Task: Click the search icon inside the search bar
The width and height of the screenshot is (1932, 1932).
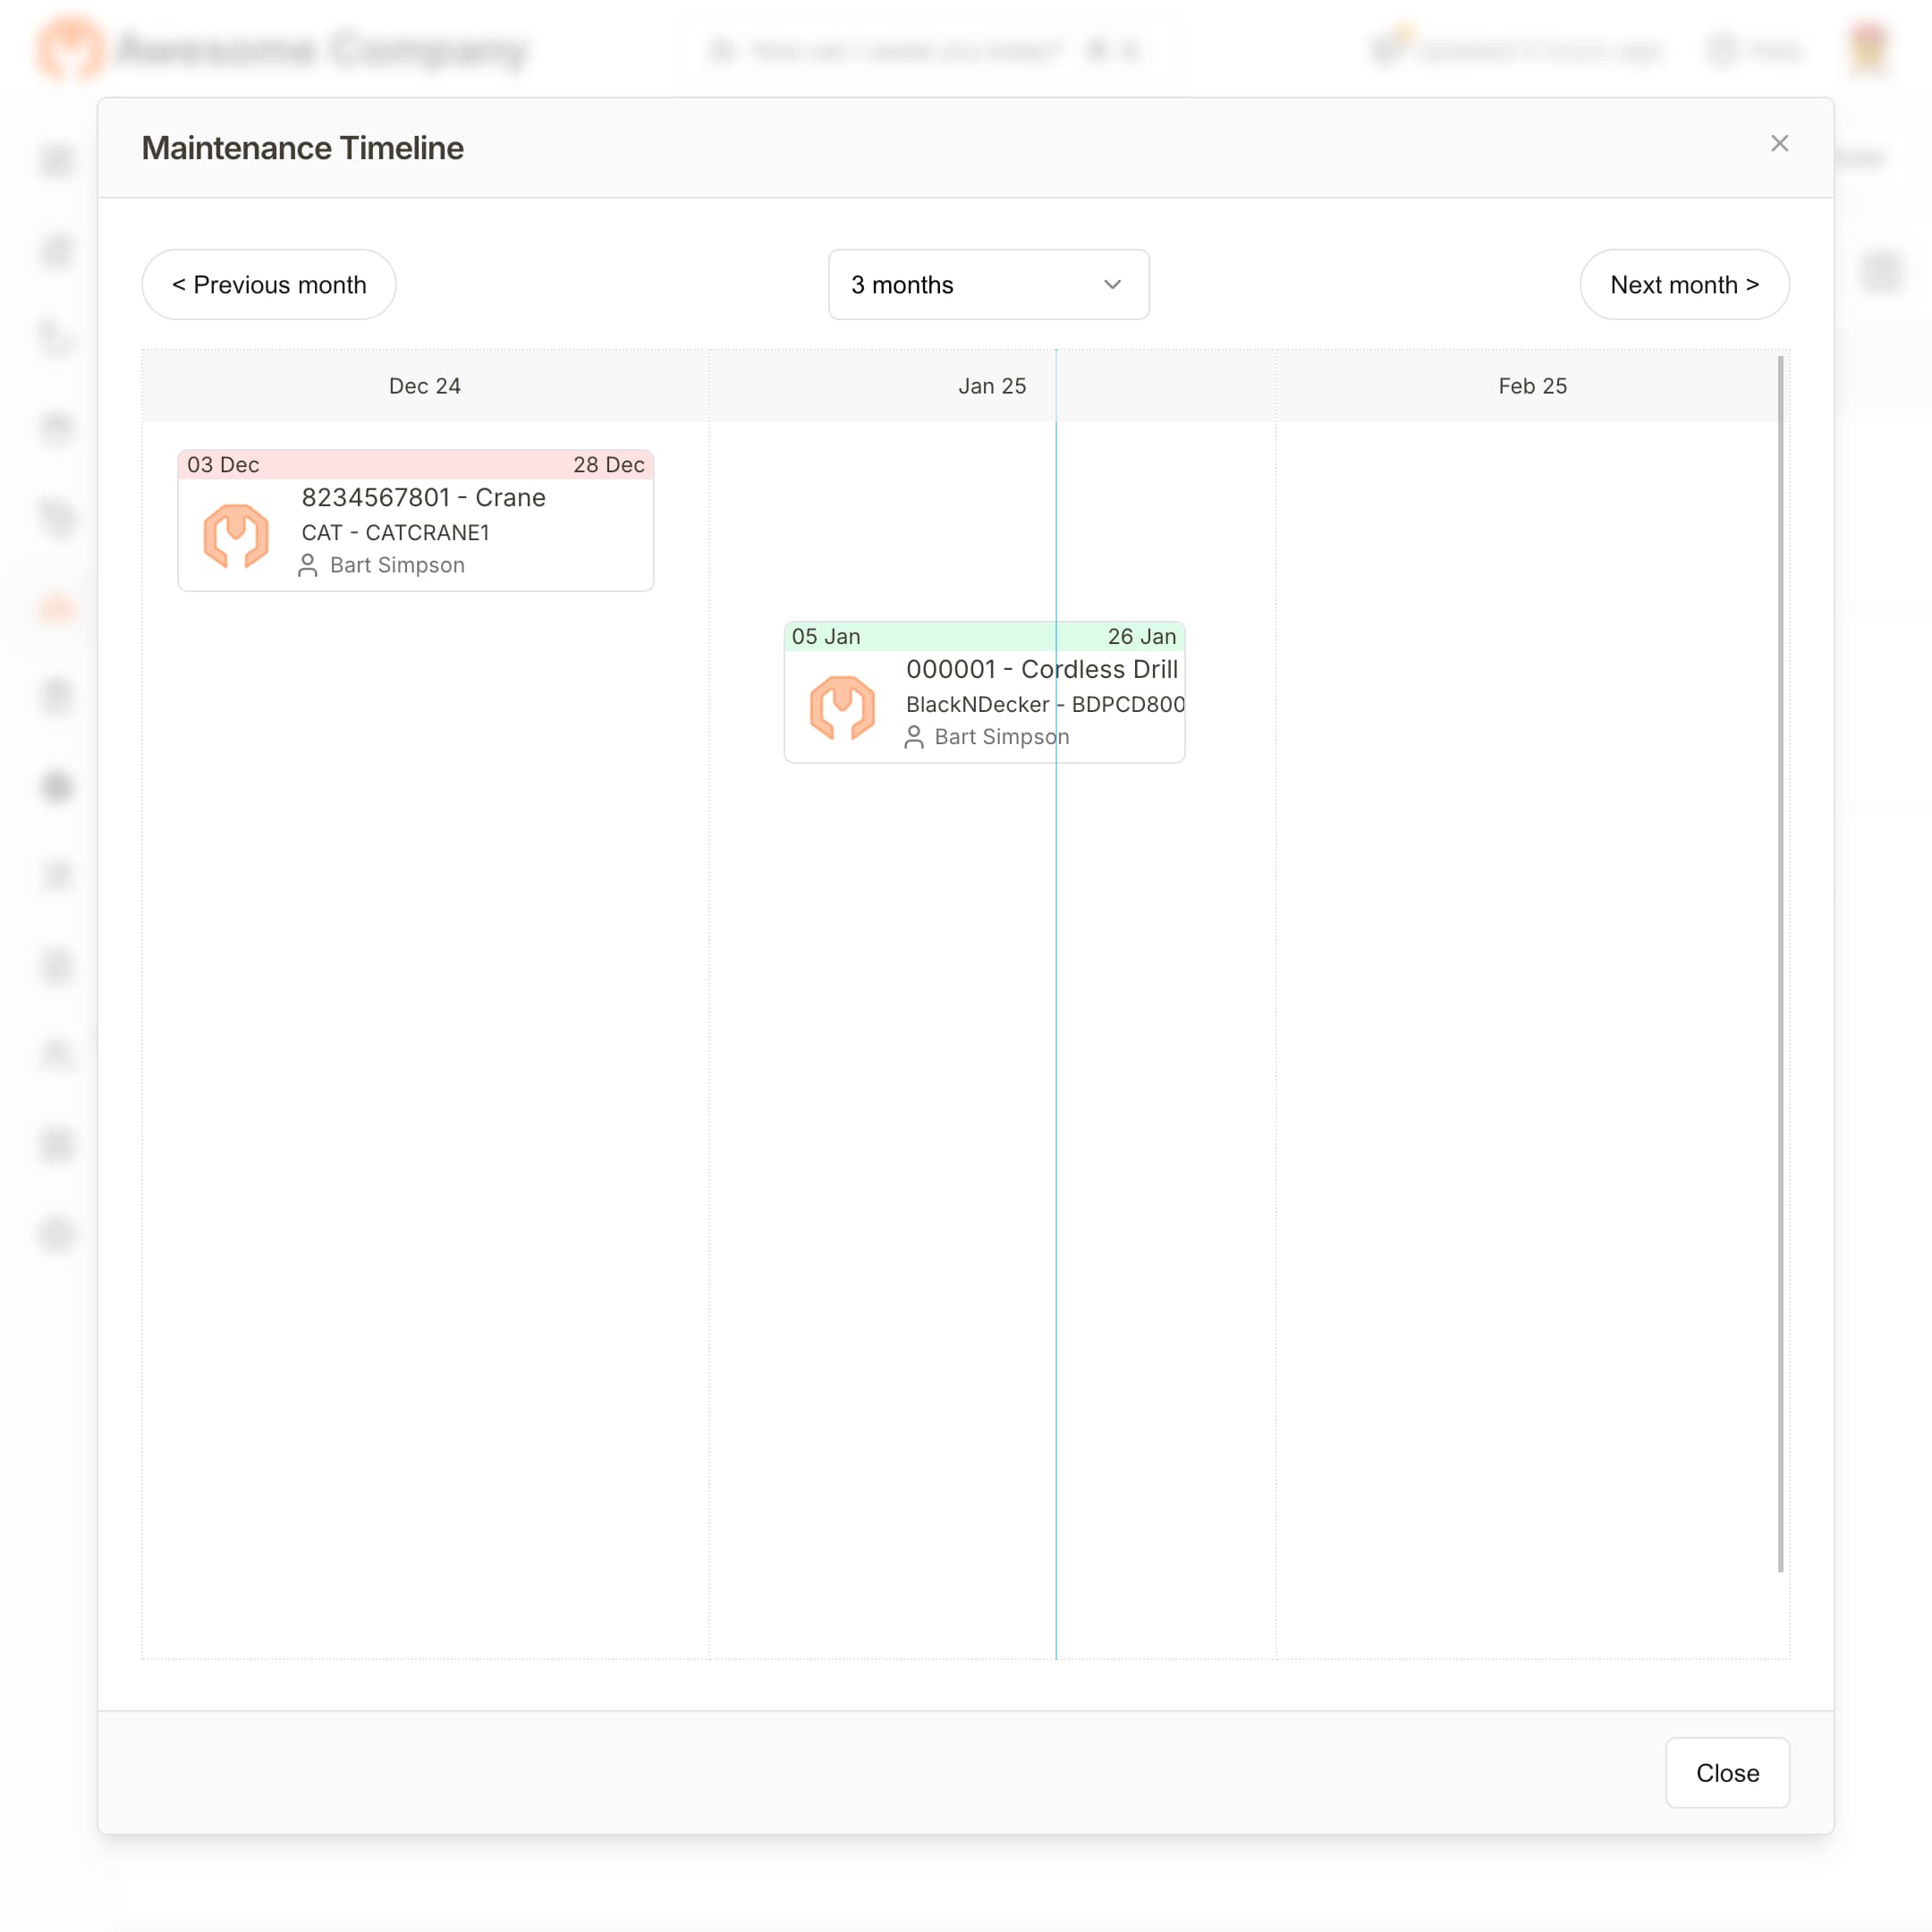Action: click(x=722, y=50)
